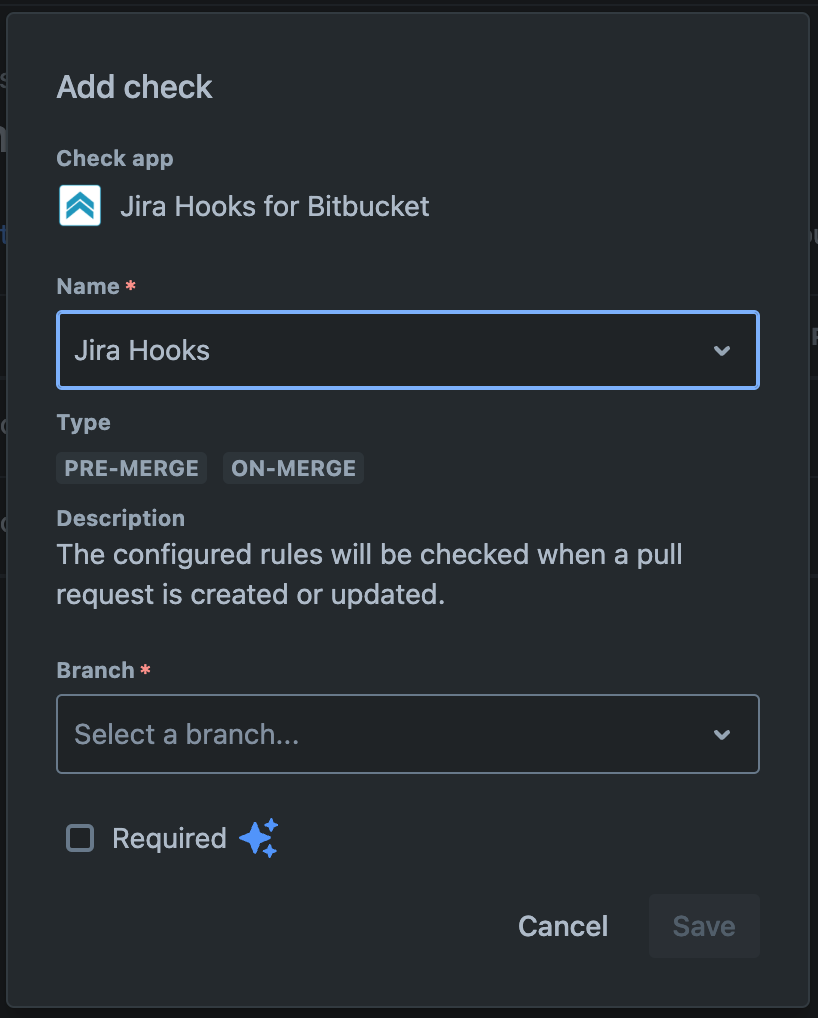Image resolution: width=818 pixels, height=1018 pixels.
Task: Select the PRE-MERGE type badge
Action: (x=131, y=468)
